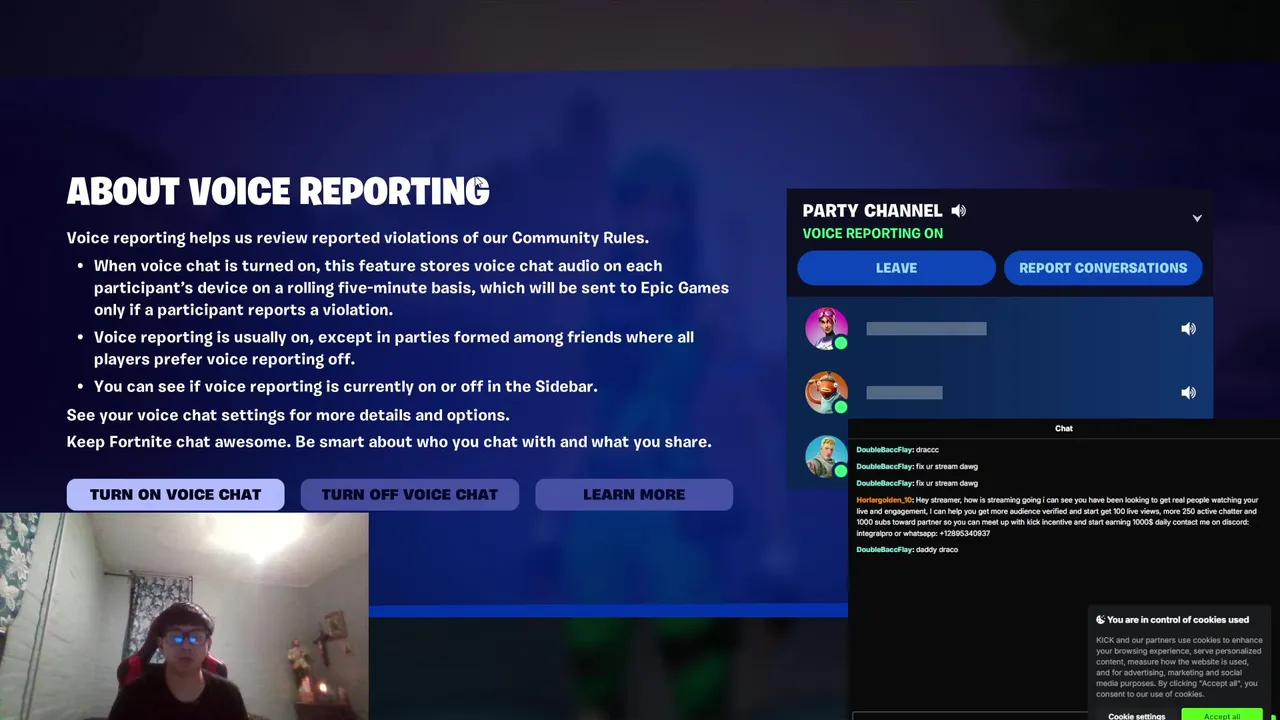Accept all cookies
Screen dimensions: 1280x720
pos(1222,715)
